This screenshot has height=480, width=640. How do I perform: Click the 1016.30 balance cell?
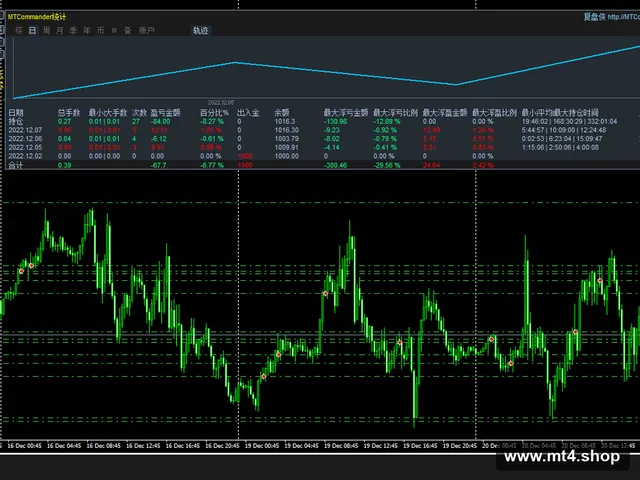[287, 130]
